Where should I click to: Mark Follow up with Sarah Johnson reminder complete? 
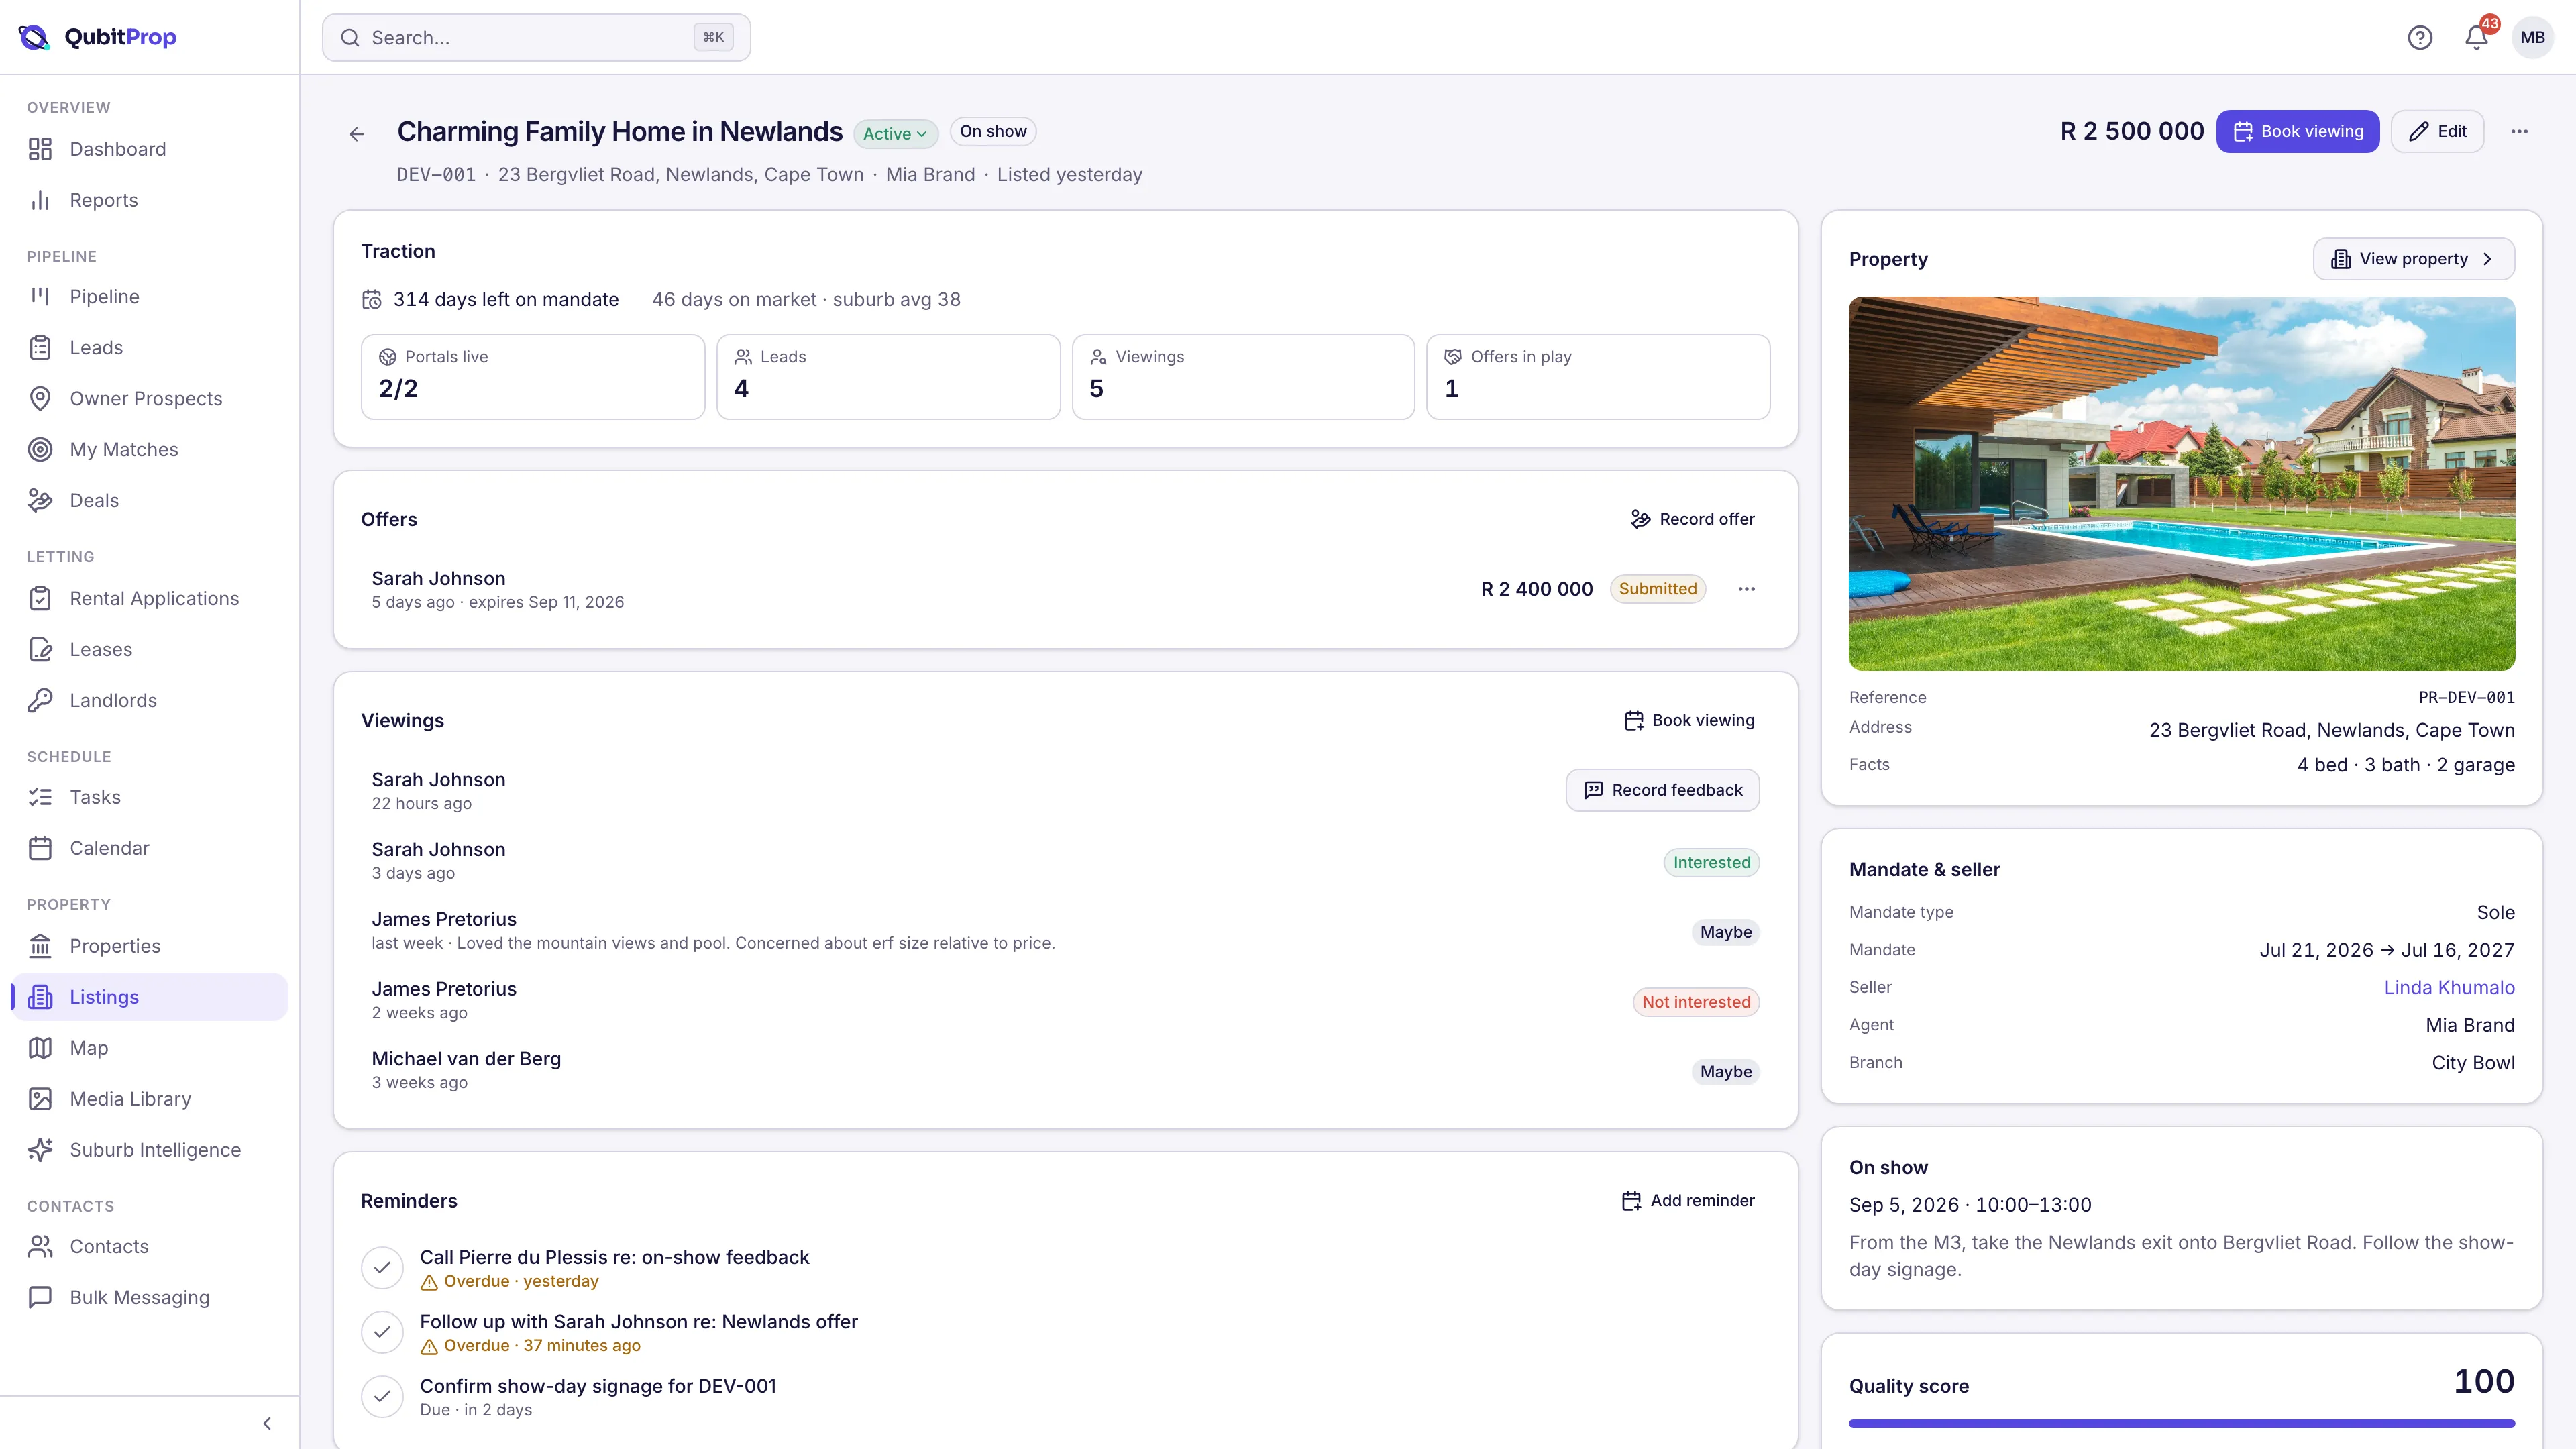pyautogui.click(x=382, y=1332)
